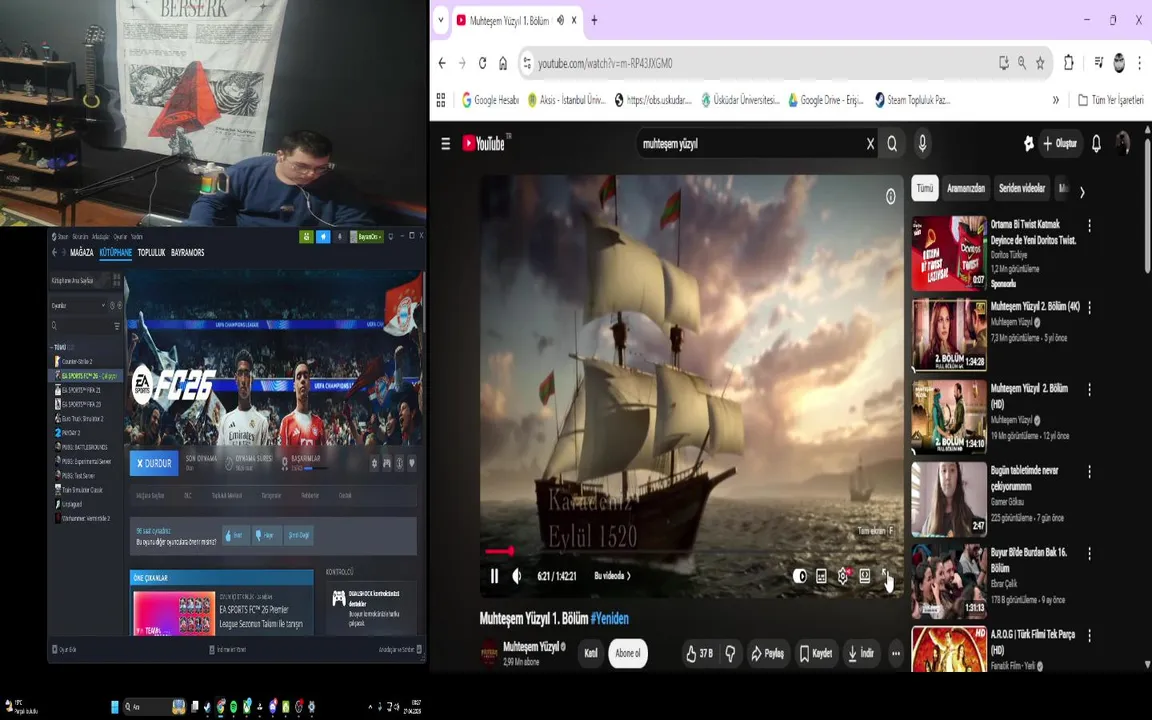This screenshot has width=1152, height=720.
Task: Click the Chrome address bar URL
Action: pos(605,64)
